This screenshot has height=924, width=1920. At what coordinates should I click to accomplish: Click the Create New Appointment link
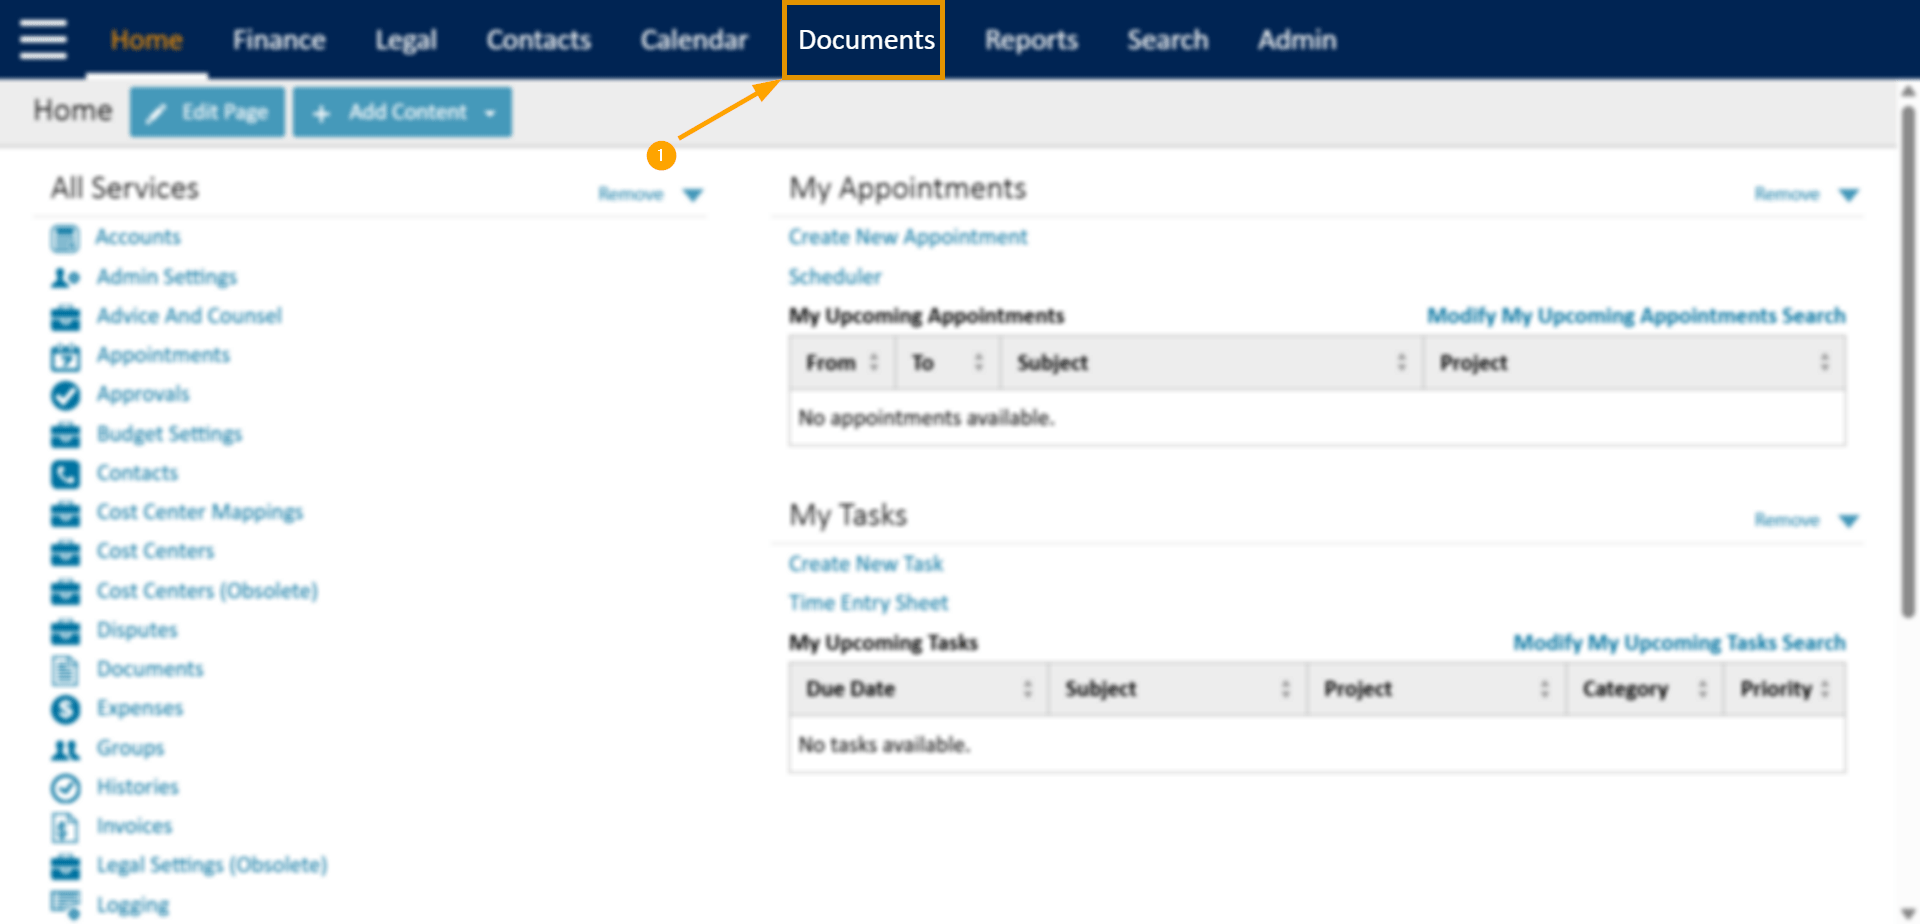907,237
